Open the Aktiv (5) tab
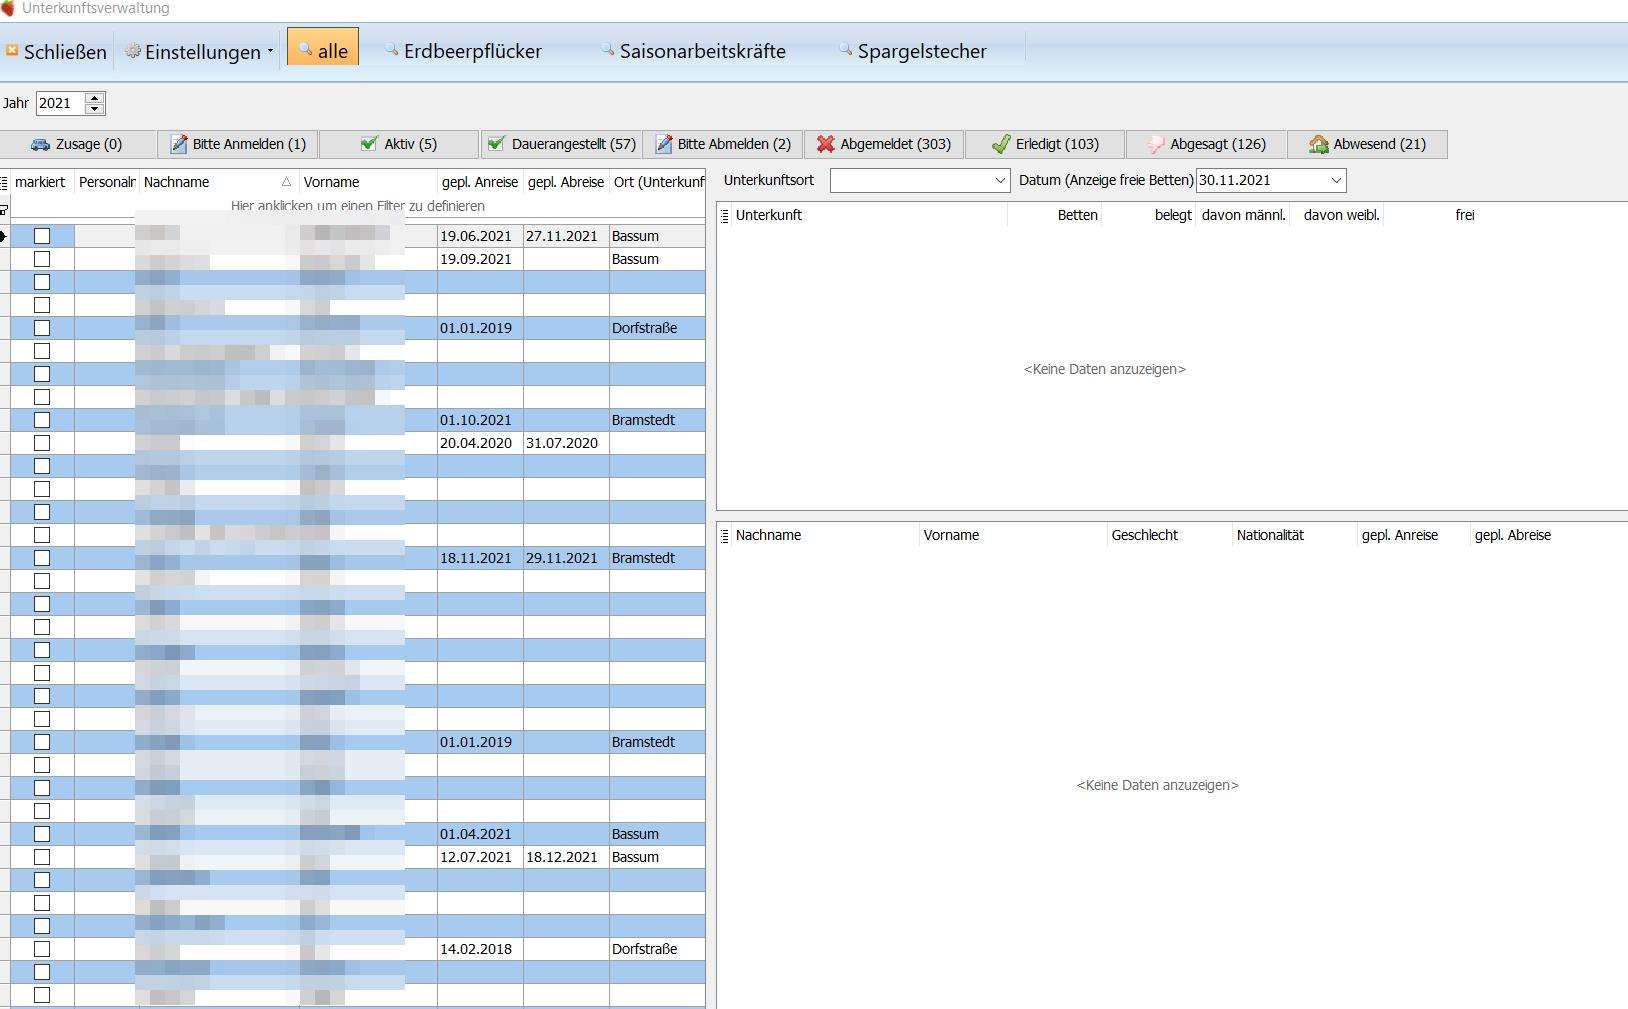The image size is (1628, 1009). (x=399, y=144)
